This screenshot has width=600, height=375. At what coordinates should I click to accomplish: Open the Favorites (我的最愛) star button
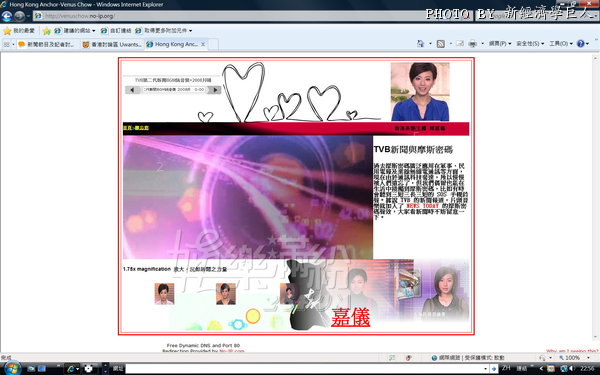coord(19,31)
